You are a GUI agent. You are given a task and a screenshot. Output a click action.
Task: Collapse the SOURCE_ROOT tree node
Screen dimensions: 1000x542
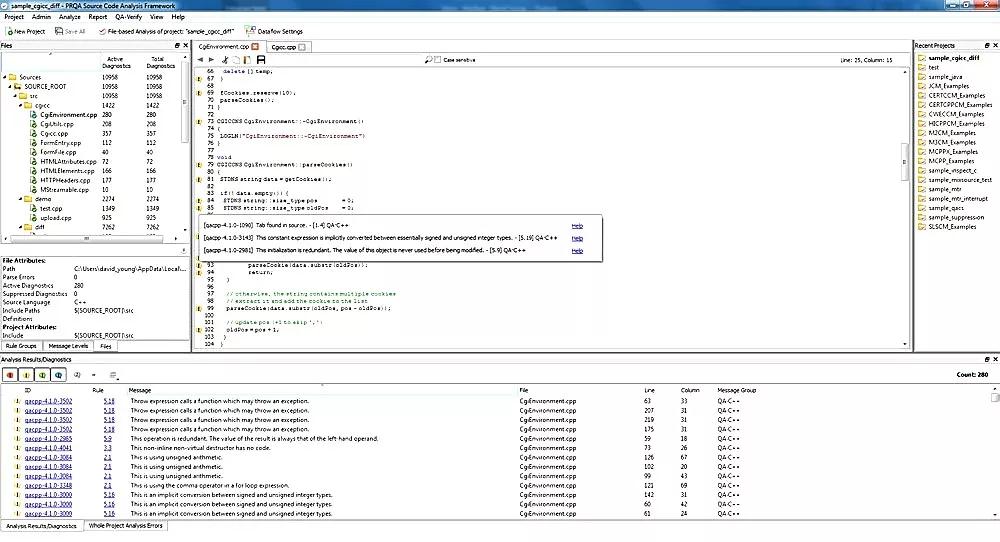10,87
